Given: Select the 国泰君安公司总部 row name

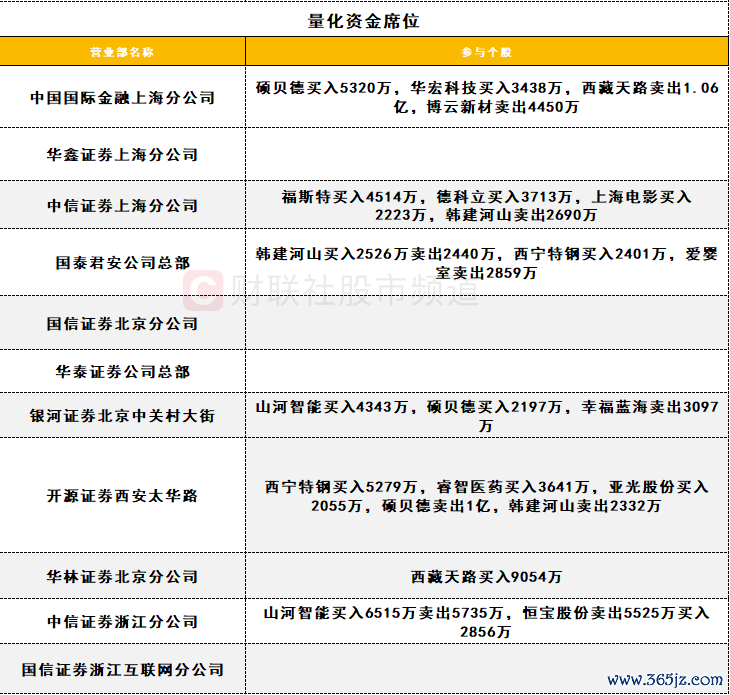Looking at the screenshot, I should pos(122,263).
